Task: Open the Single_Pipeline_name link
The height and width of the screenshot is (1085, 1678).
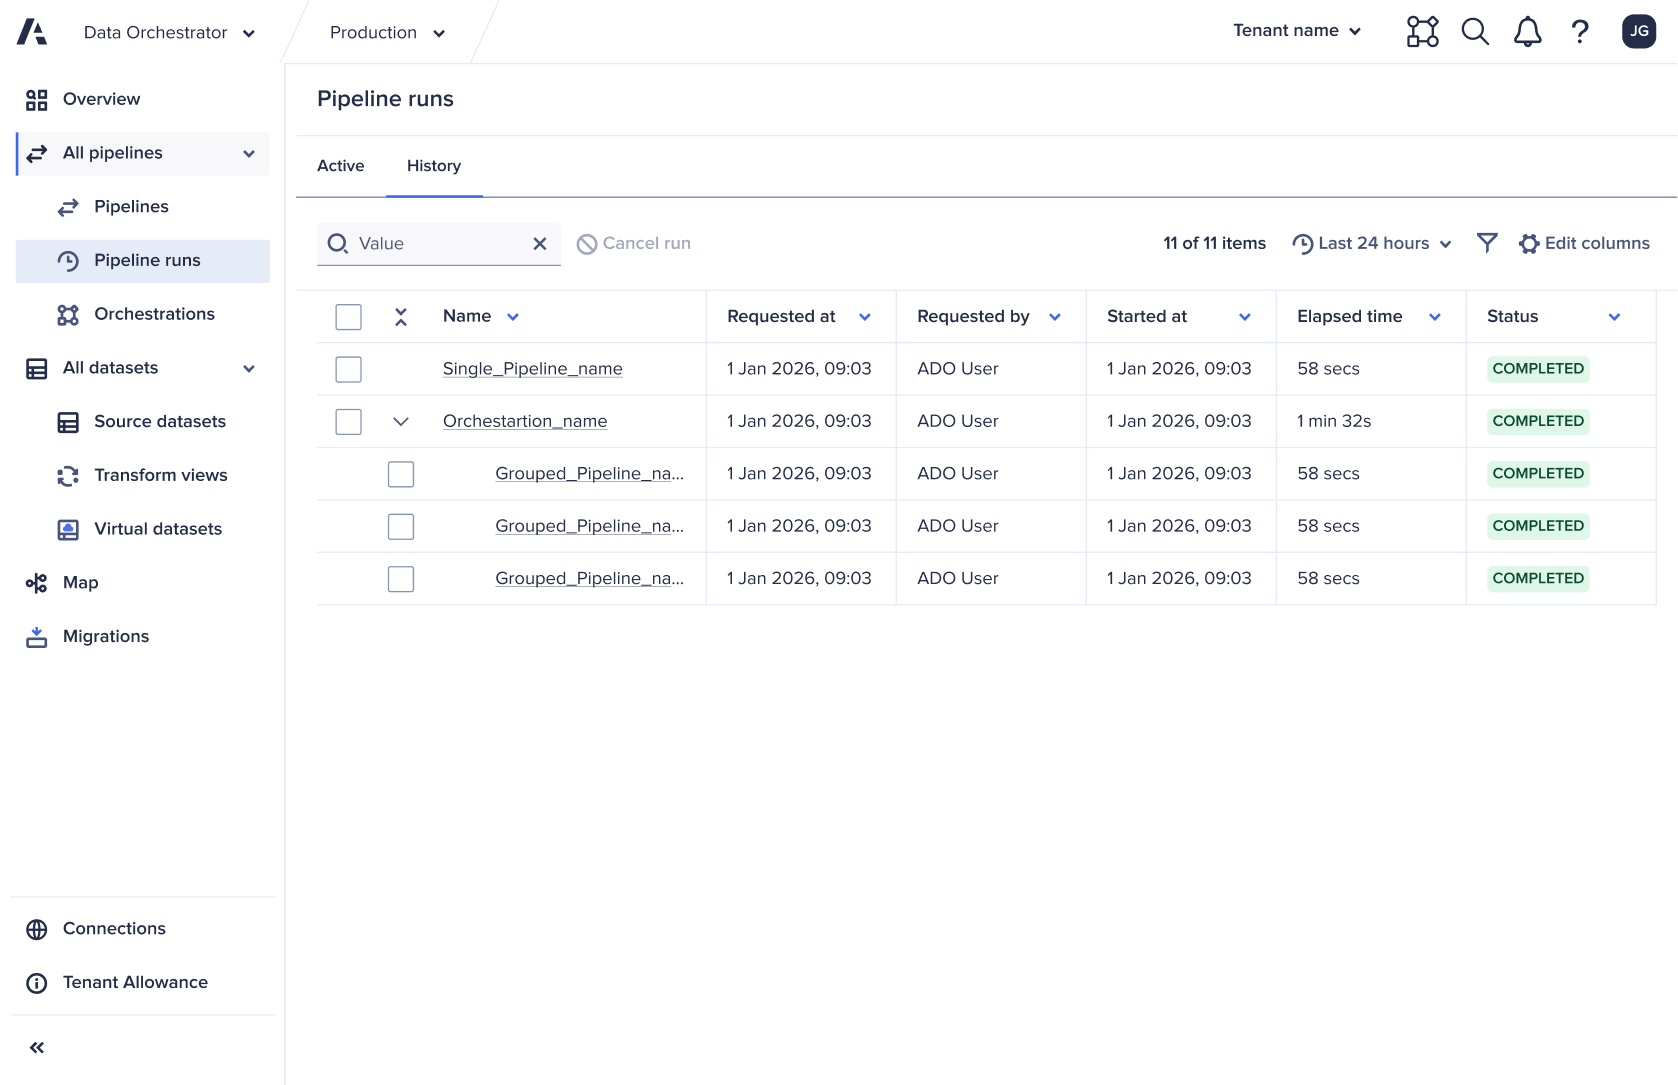Action: click(x=533, y=369)
